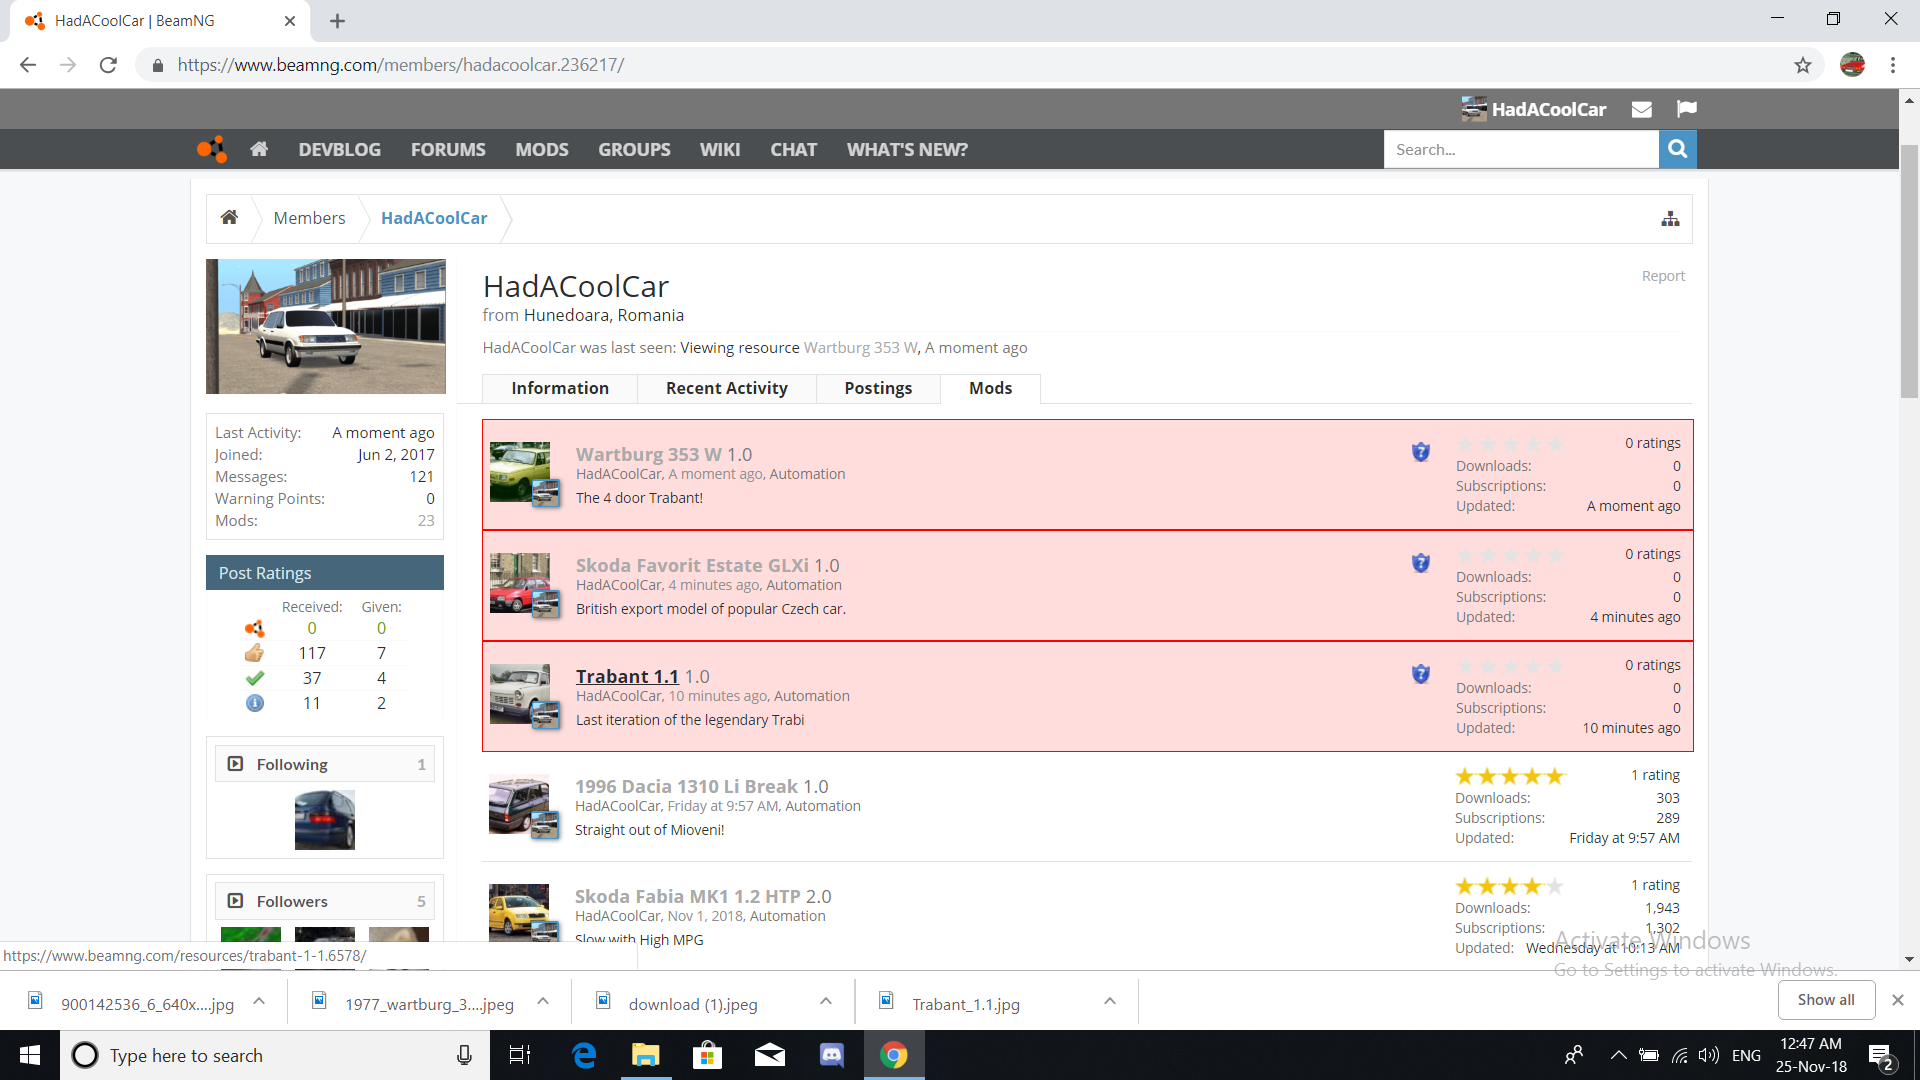Click the profile avatar image
Screen dimensions: 1920x1080
click(326, 326)
